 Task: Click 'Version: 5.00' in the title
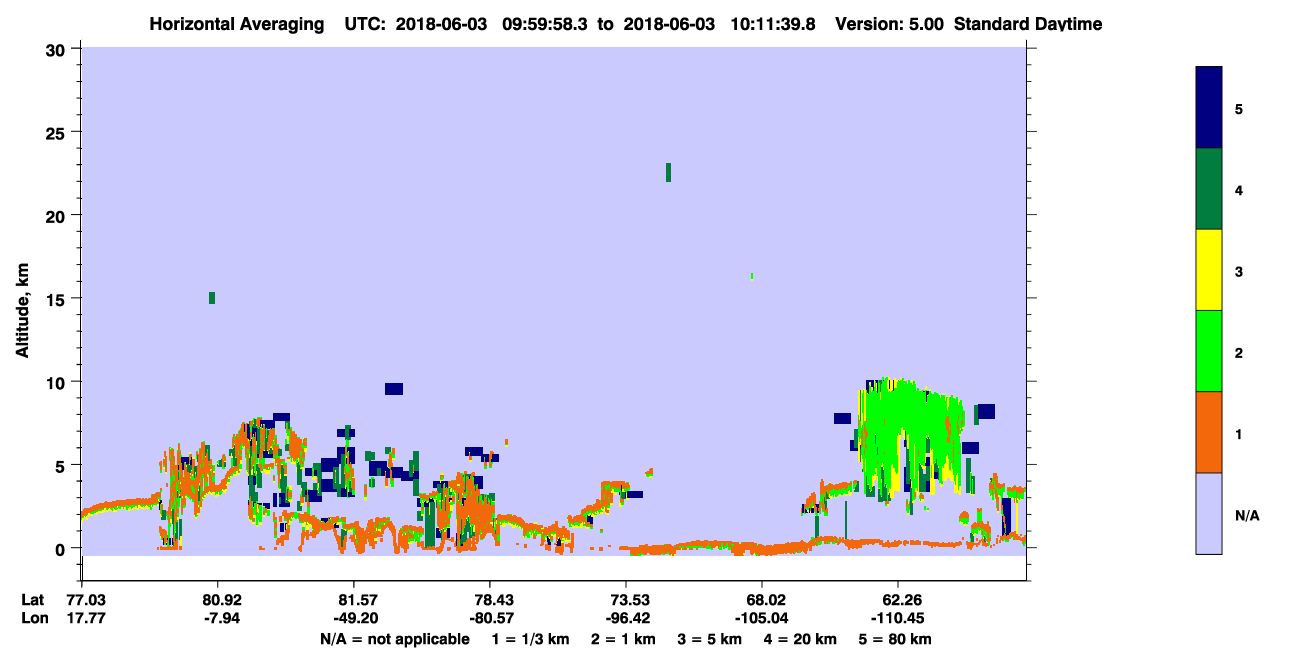(887, 24)
